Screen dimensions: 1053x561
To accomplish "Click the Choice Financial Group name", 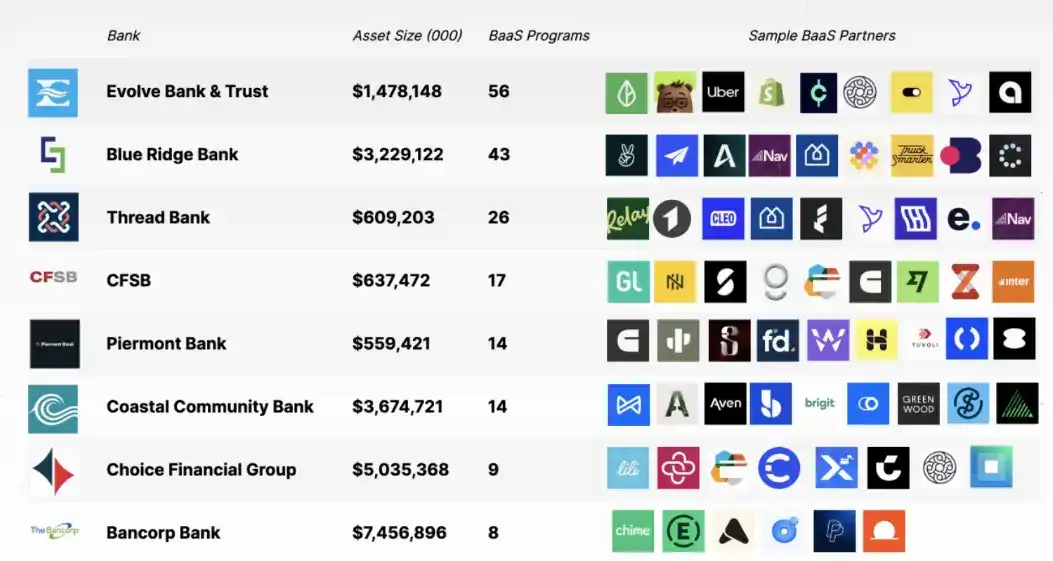I will click(x=201, y=469).
